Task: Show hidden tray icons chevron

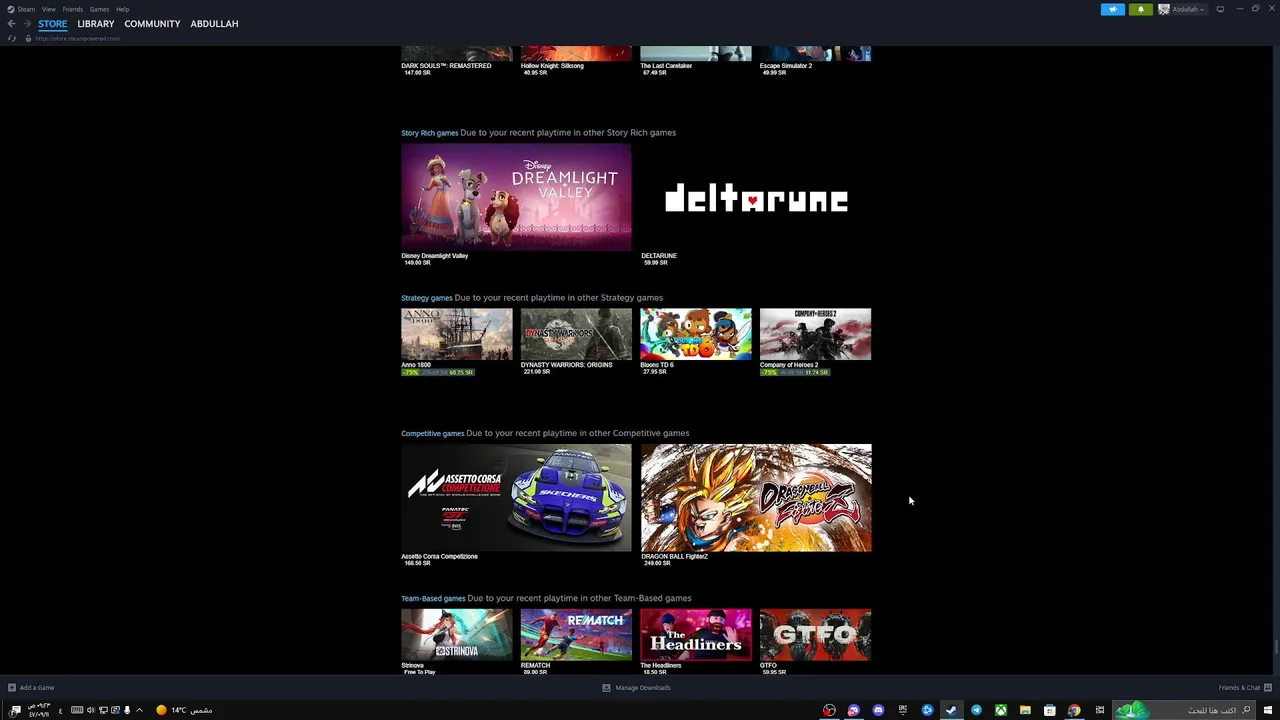Action: tap(139, 710)
